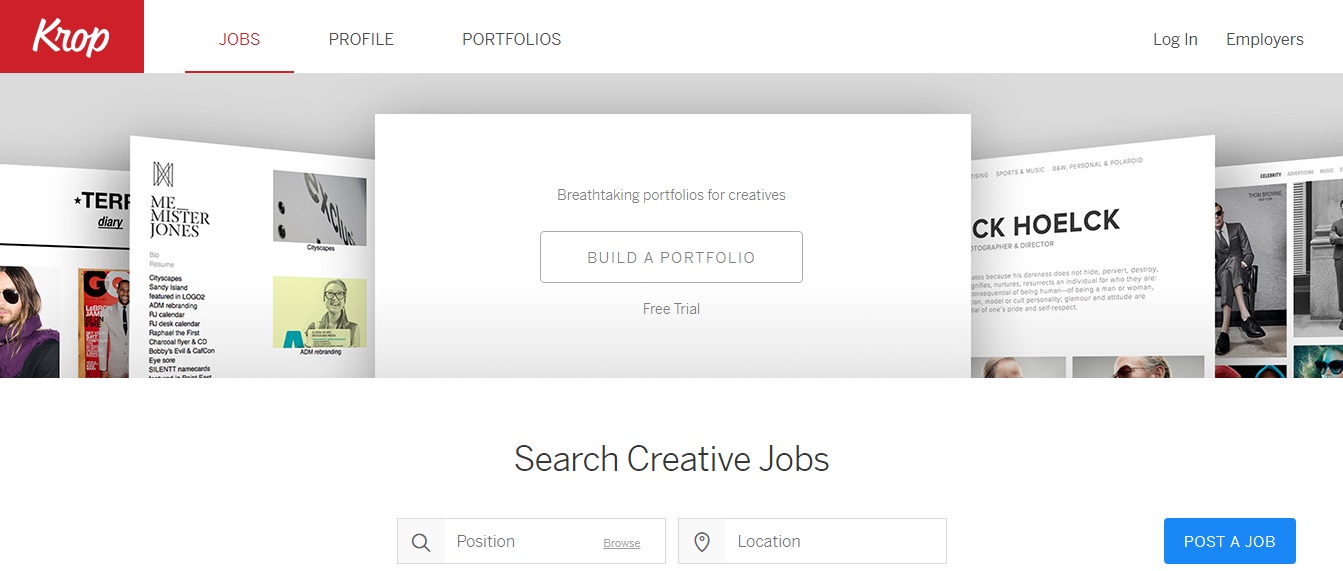Click the BUILD A PORTFOLIO button
The width and height of the screenshot is (1343, 571).
tap(671, 257)
